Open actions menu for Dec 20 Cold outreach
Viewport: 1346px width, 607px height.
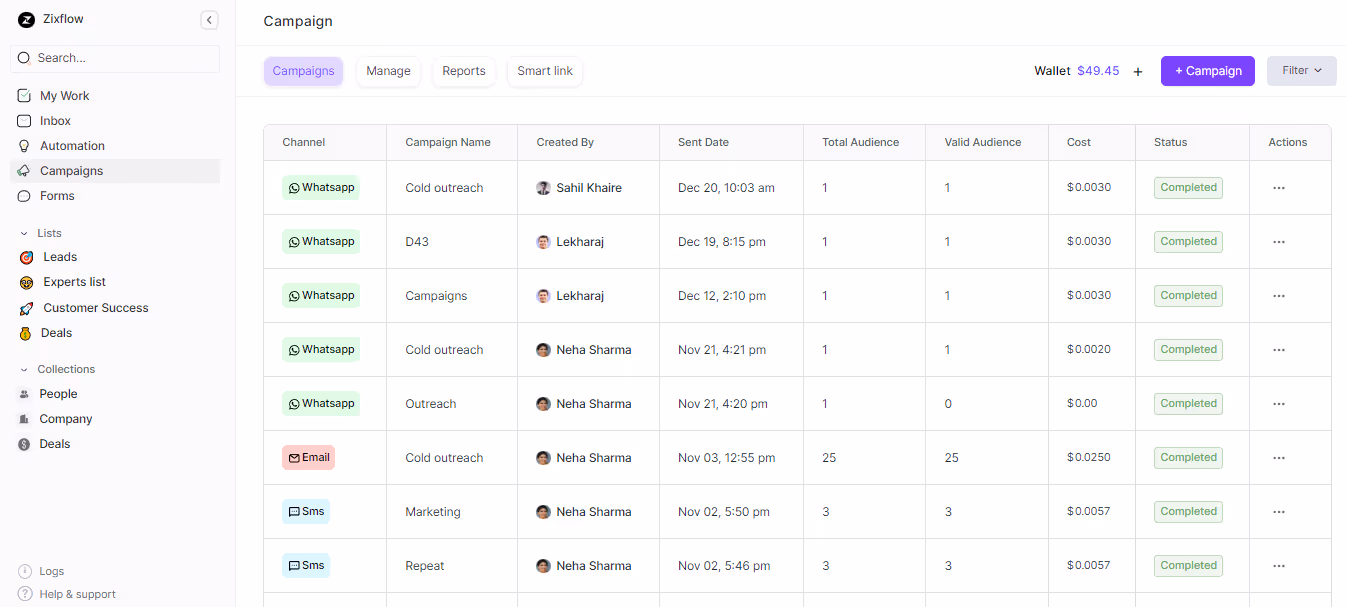pyautogui.click(x=1279, y=188)
